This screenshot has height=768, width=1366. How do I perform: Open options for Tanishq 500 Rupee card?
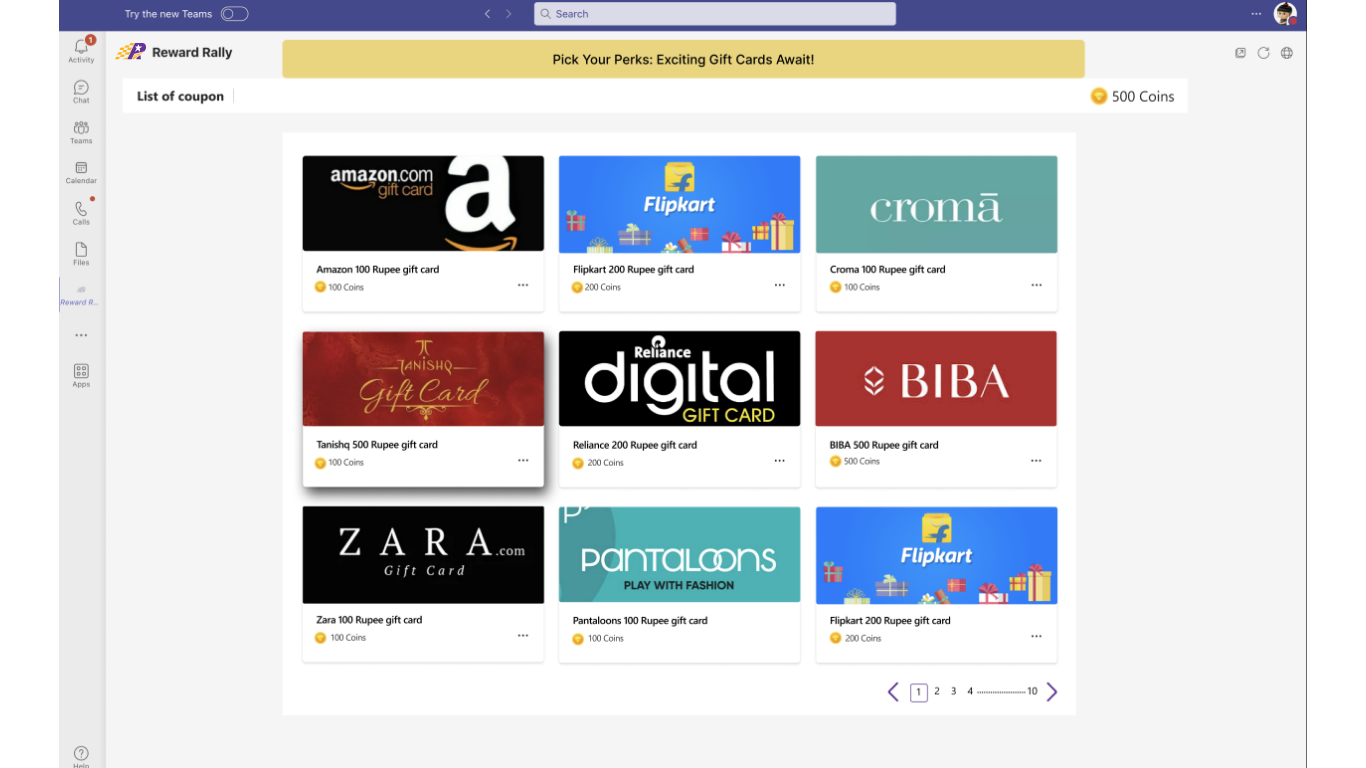[523, 461]
